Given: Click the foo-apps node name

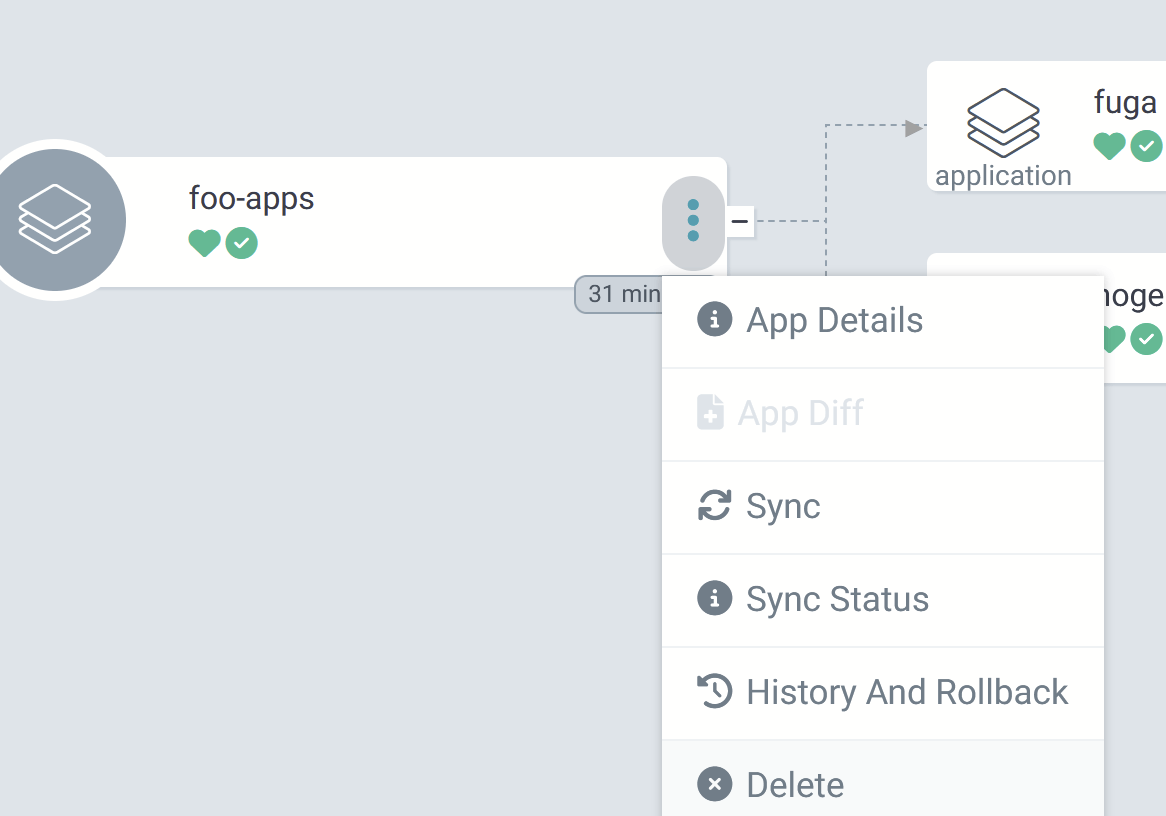Looking at the screenshot, I should coord(251,198).
